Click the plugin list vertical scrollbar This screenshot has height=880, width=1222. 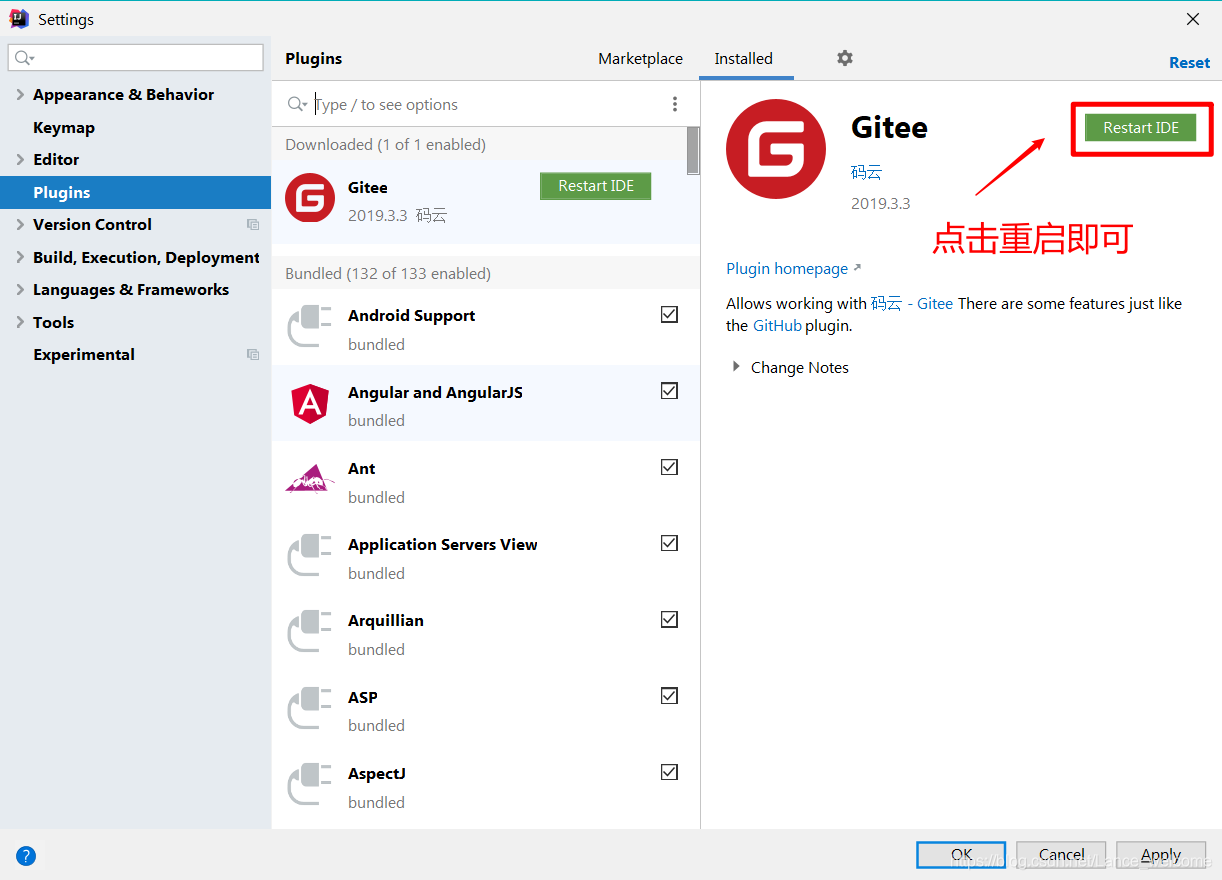[x=693, y=150]
